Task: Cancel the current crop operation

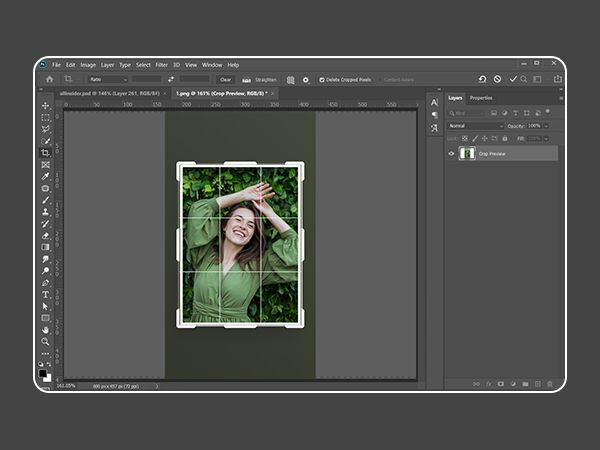Action: tap(497, 79)
